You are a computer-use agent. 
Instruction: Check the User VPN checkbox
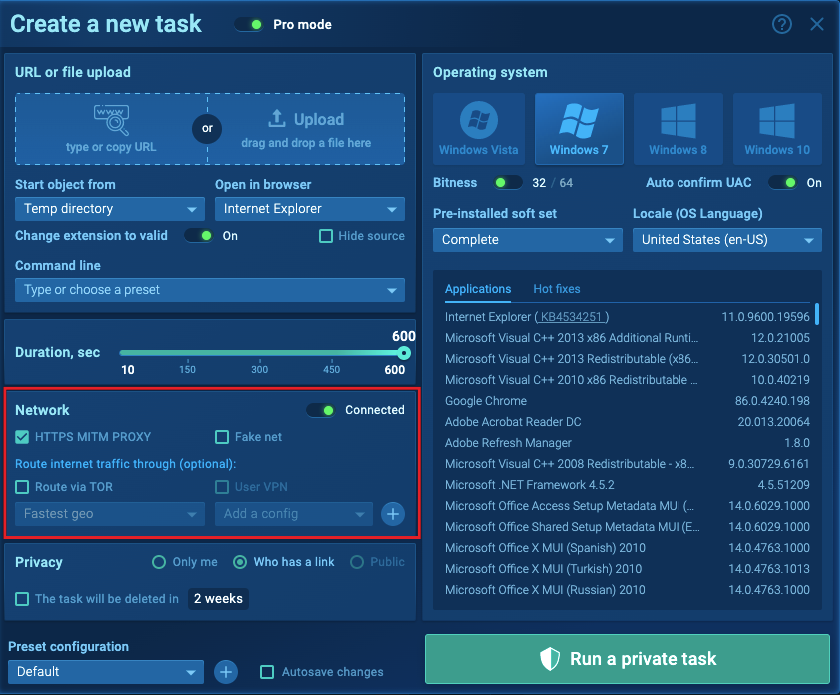[x=222, y=487]
